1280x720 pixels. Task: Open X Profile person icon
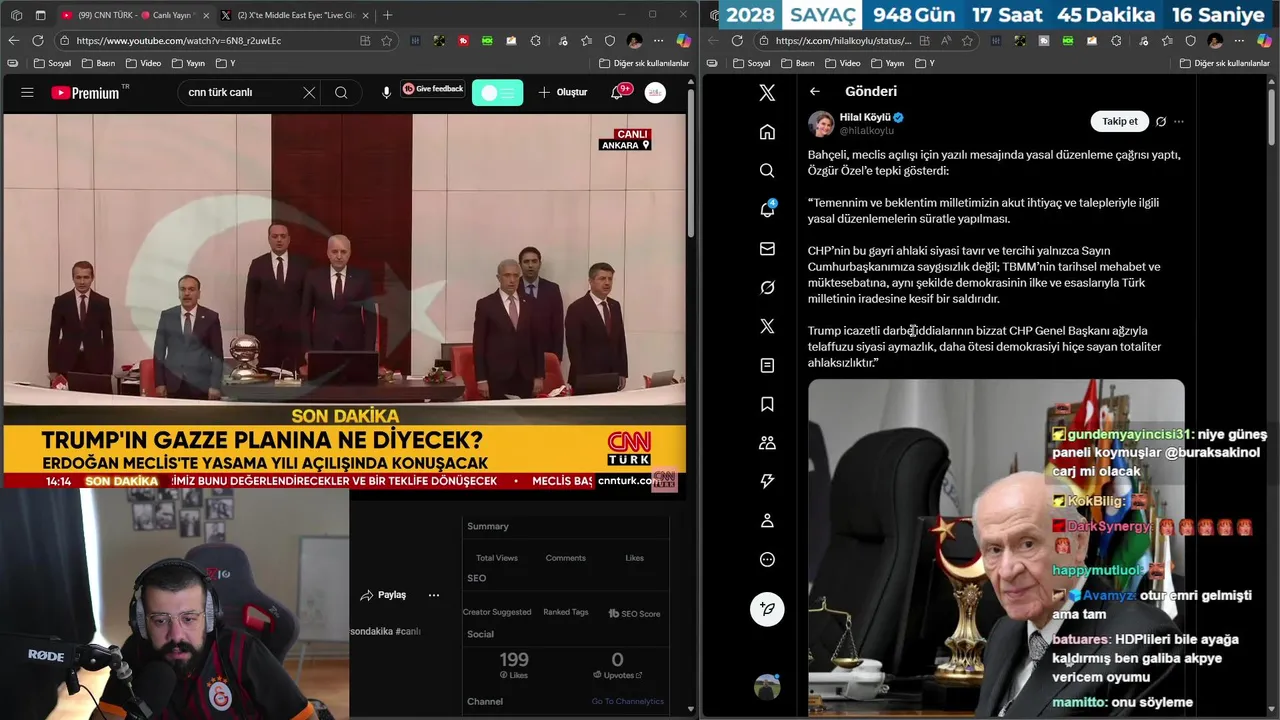coord(767,521)
